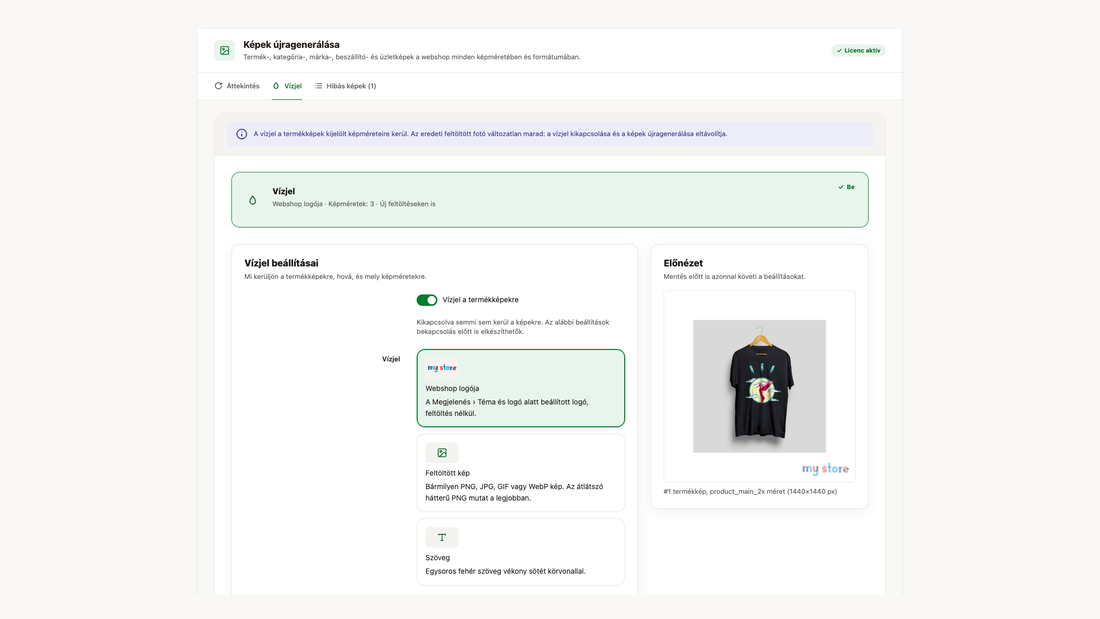Screen dimensions: 1100x619
Task: Click the refresh icon beside Áttekintés
Action: (x=218, y=86)
